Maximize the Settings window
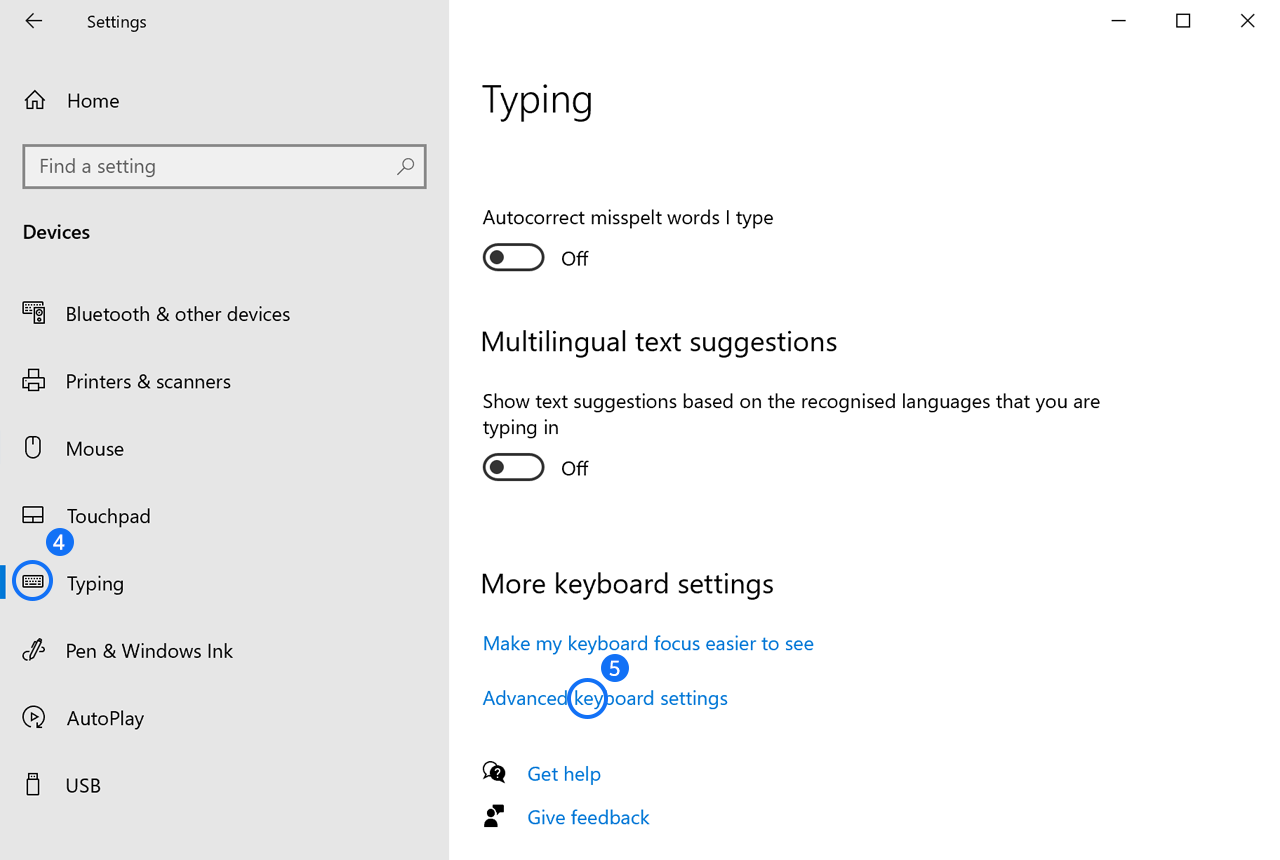 [1183, 21]
